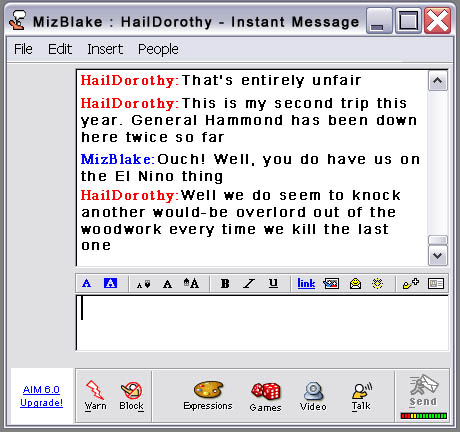Open the smiley emoticon picker
Image resolution: width=460 pixels, height=432 pixels.
click(x=355, y=284)
